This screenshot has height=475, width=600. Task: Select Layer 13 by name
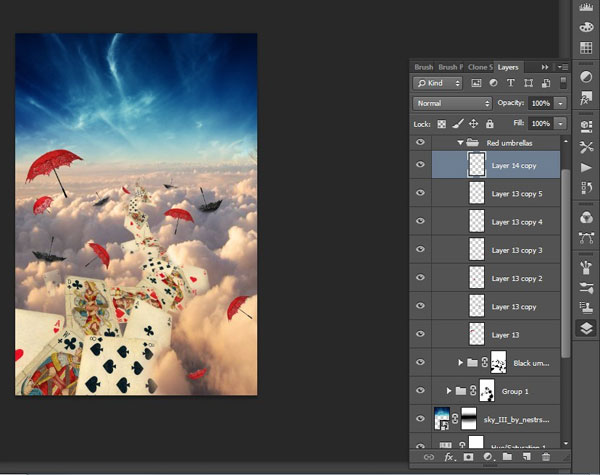click(x=505, y=335)
